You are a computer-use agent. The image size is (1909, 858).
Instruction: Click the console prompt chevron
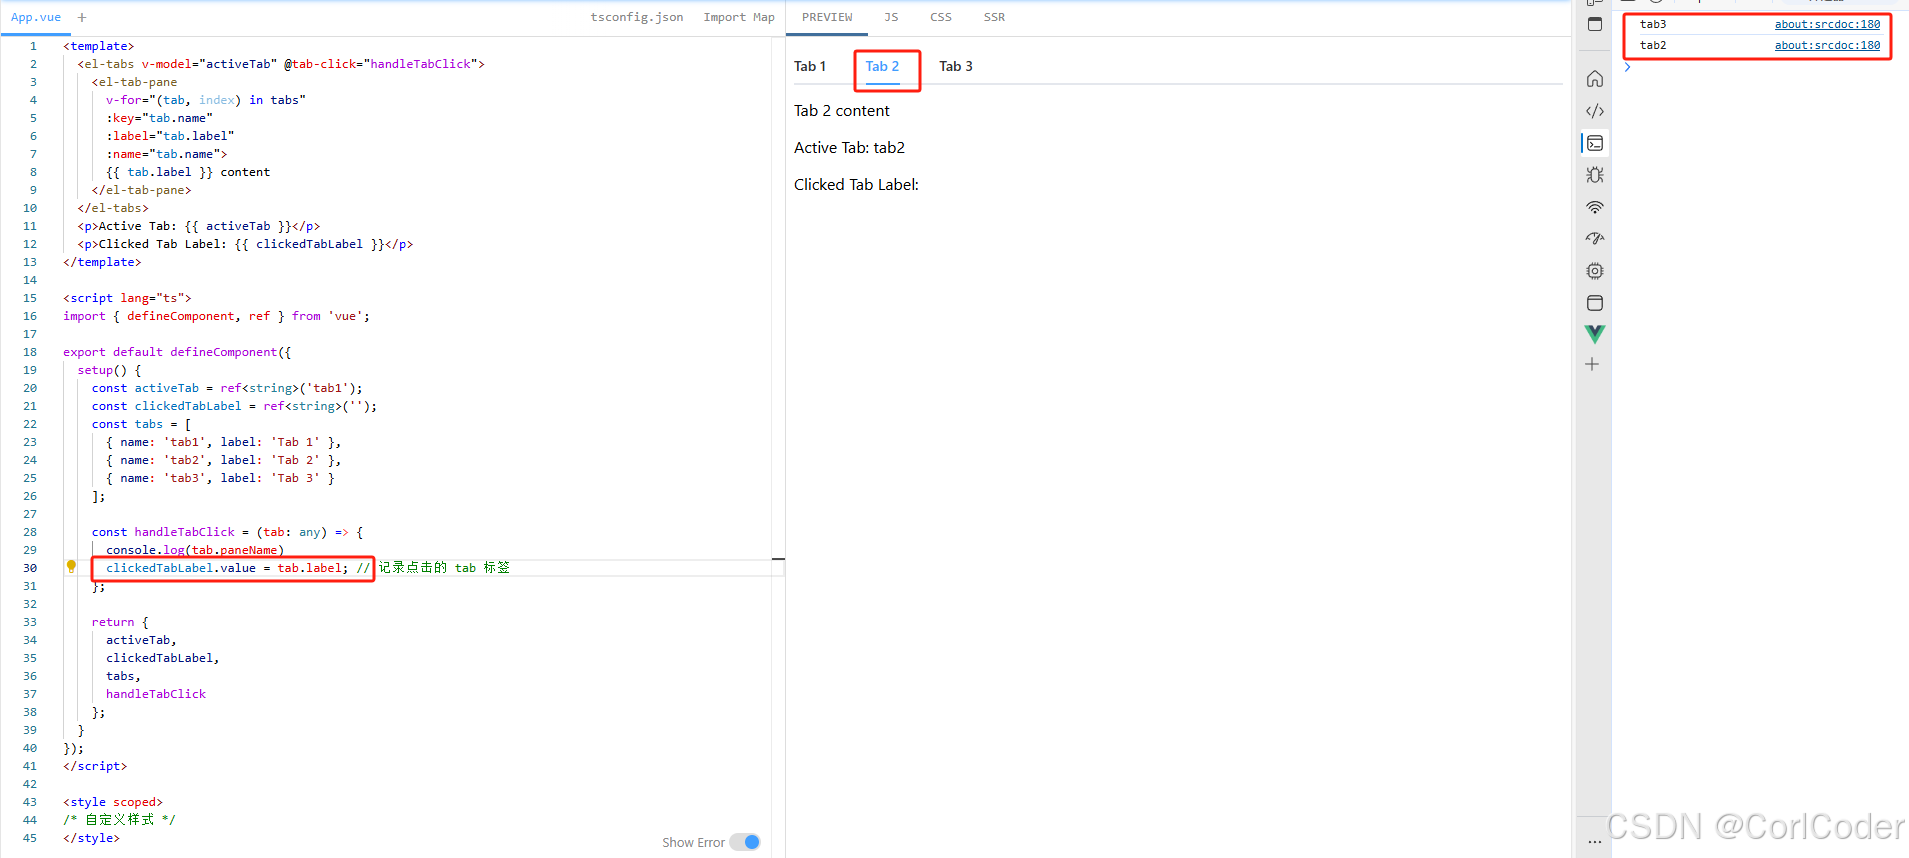pyautogui.click(x=1628, y=67)
